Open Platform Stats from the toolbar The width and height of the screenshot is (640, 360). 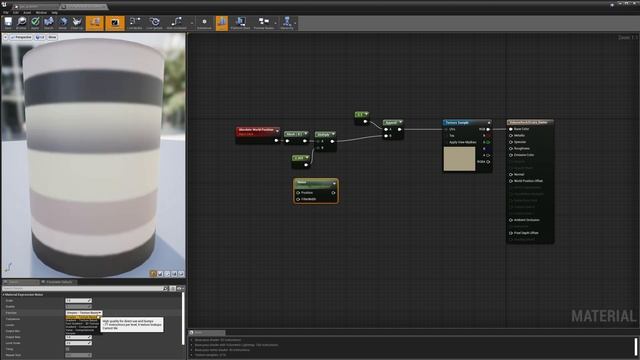[240, 23]
